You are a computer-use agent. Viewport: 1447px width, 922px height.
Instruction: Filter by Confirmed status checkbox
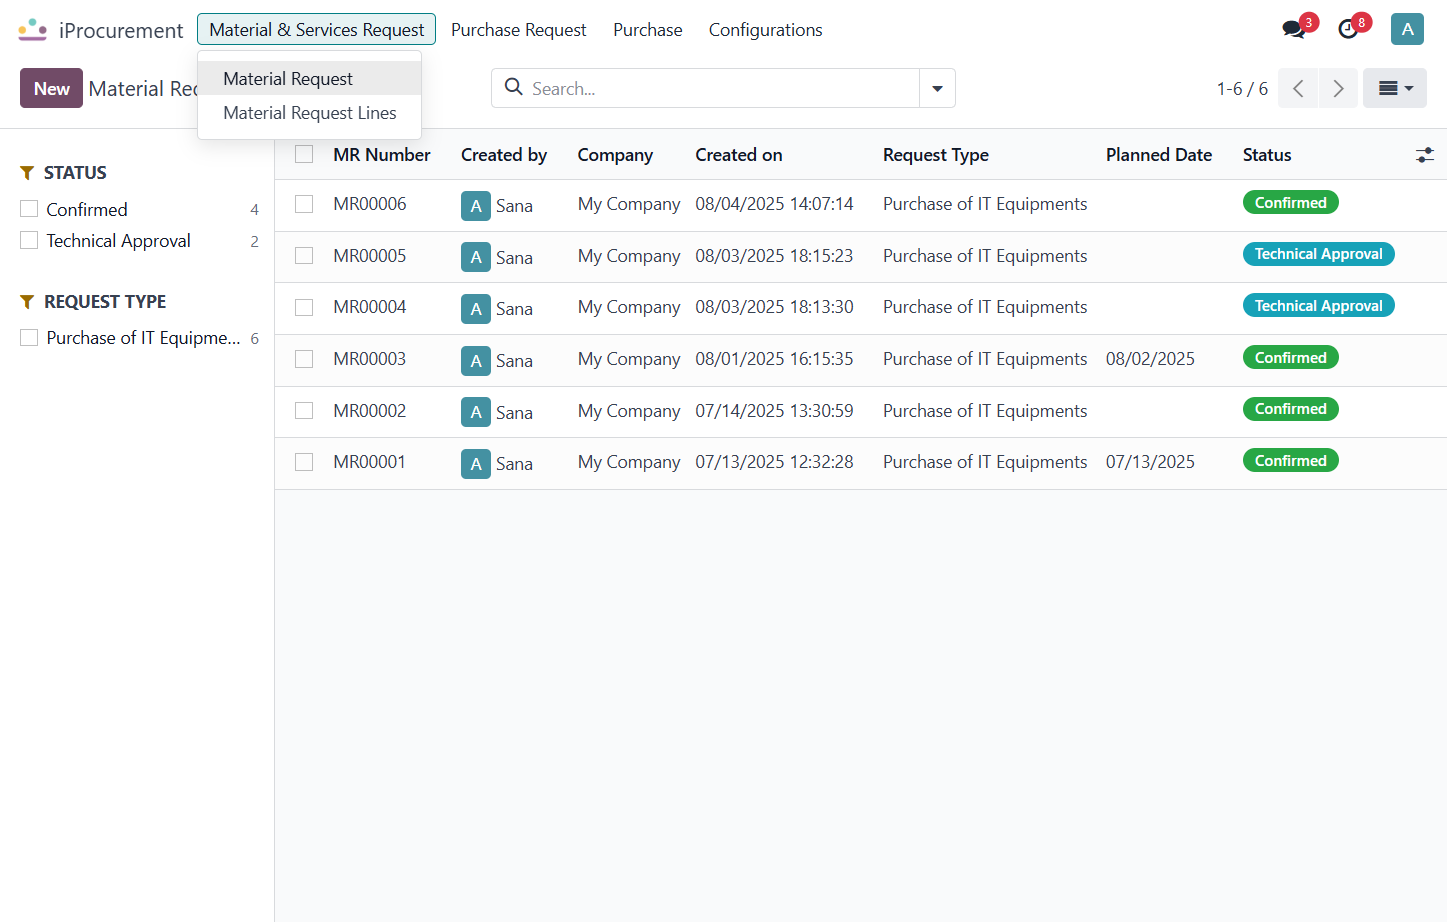[x=29, y=209]
